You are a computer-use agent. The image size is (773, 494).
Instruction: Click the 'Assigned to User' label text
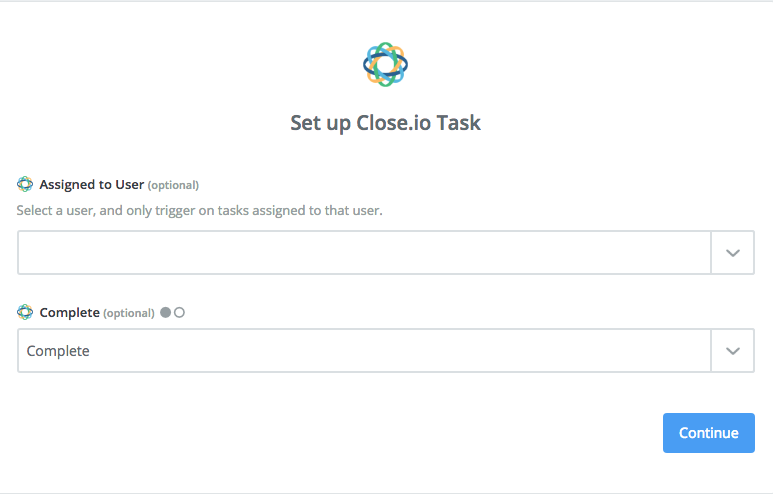[x=92, y=184]
